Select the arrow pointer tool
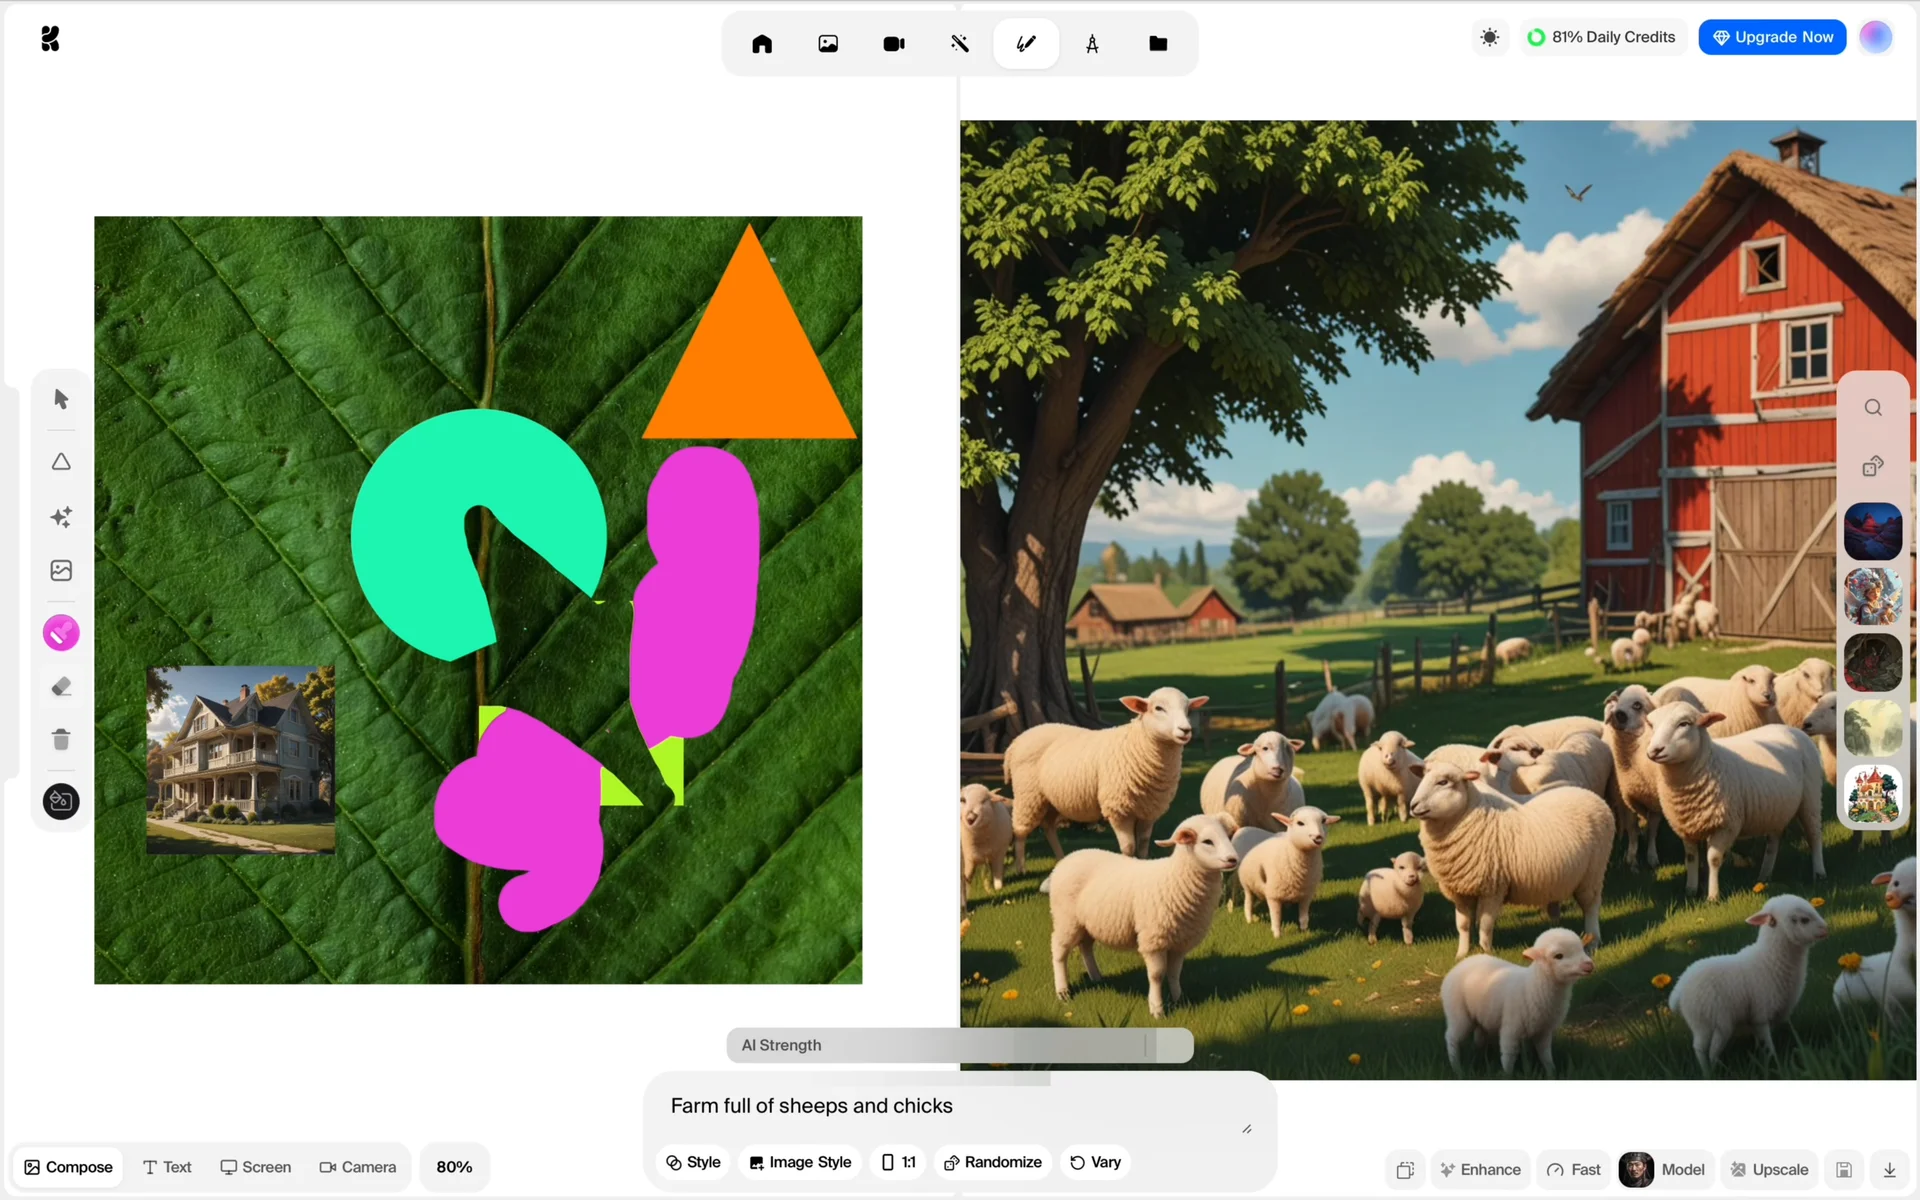The height and width of the screenshot is (1200, 1920). pos(61,399)
